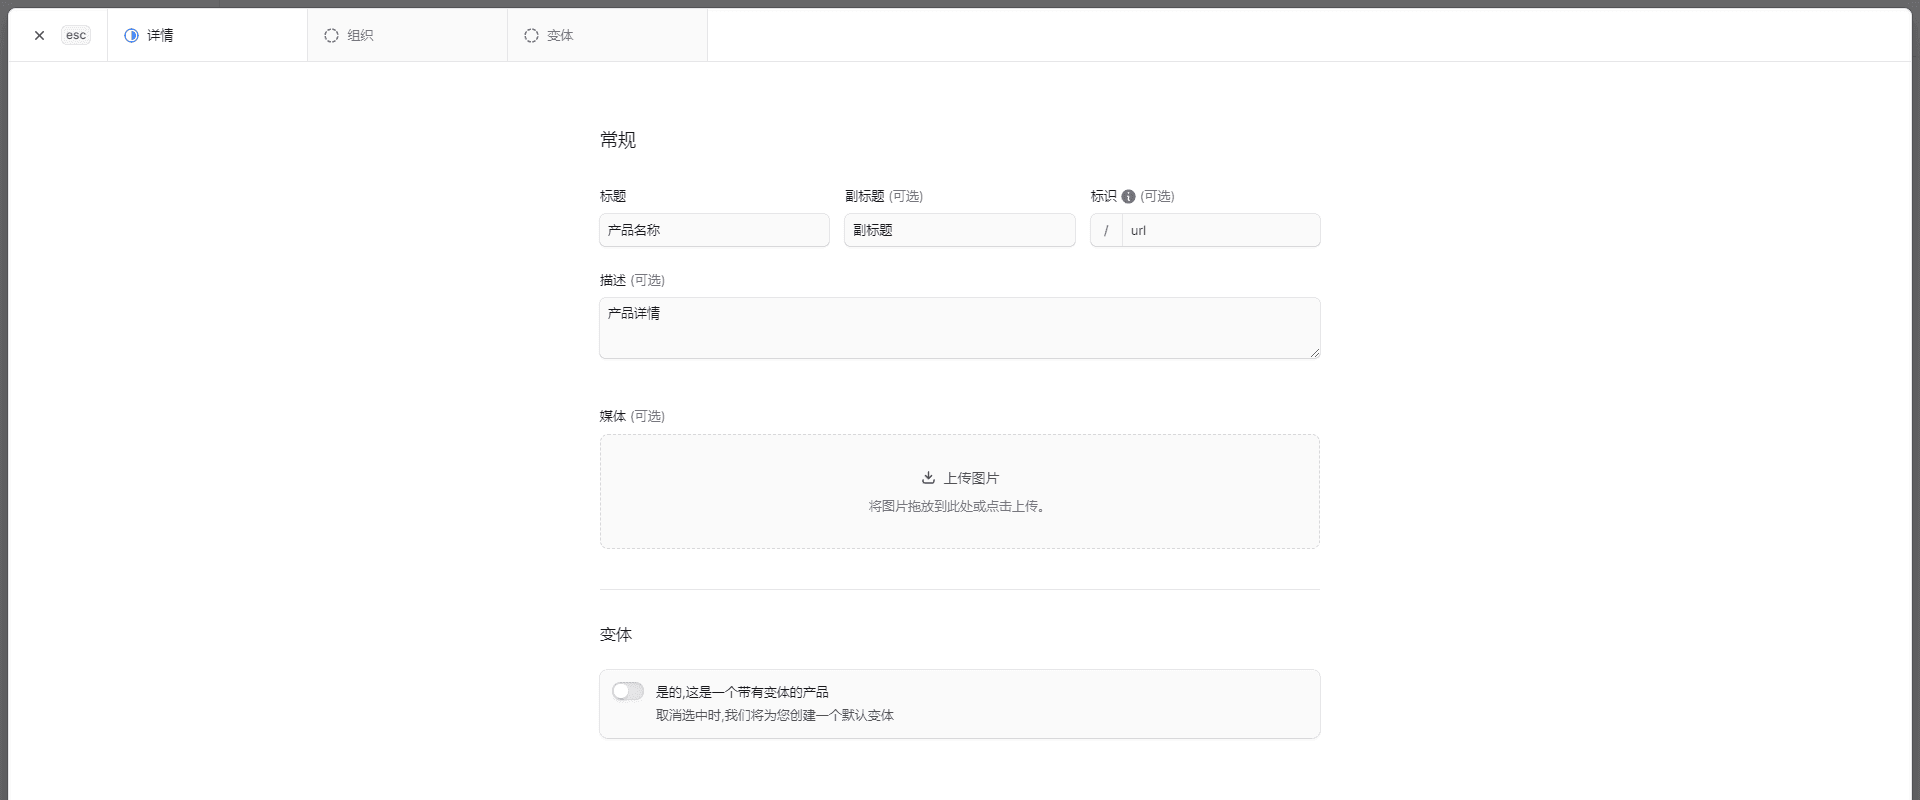Click the slash prefix in the 标识 field
The width and height of the screenshot is (1920, 800).
(x=1106, y=230)
